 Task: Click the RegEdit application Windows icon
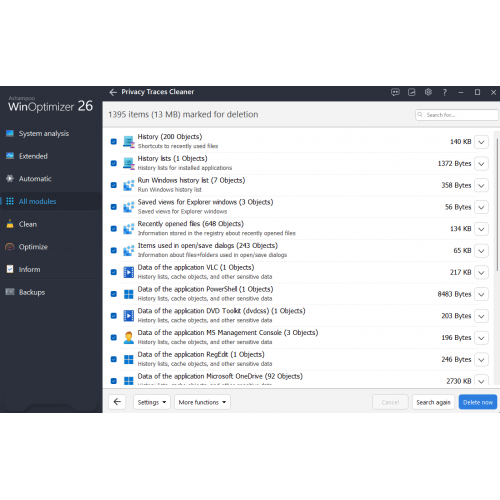(x=128, y=359)
